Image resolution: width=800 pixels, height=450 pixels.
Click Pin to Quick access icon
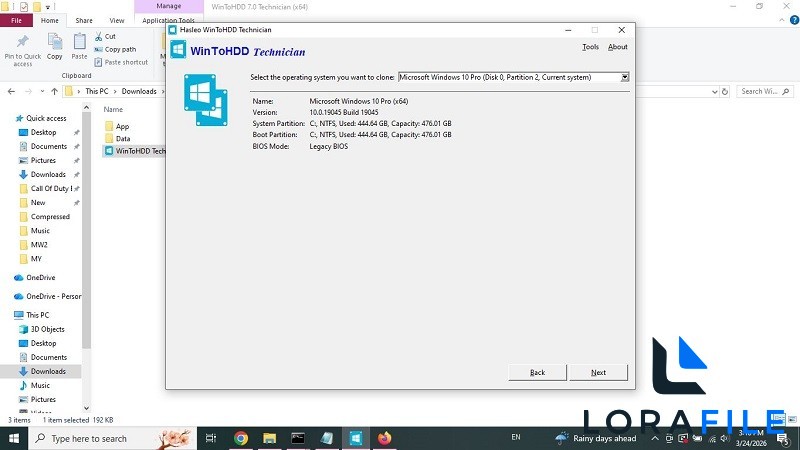tap(22, 41)
